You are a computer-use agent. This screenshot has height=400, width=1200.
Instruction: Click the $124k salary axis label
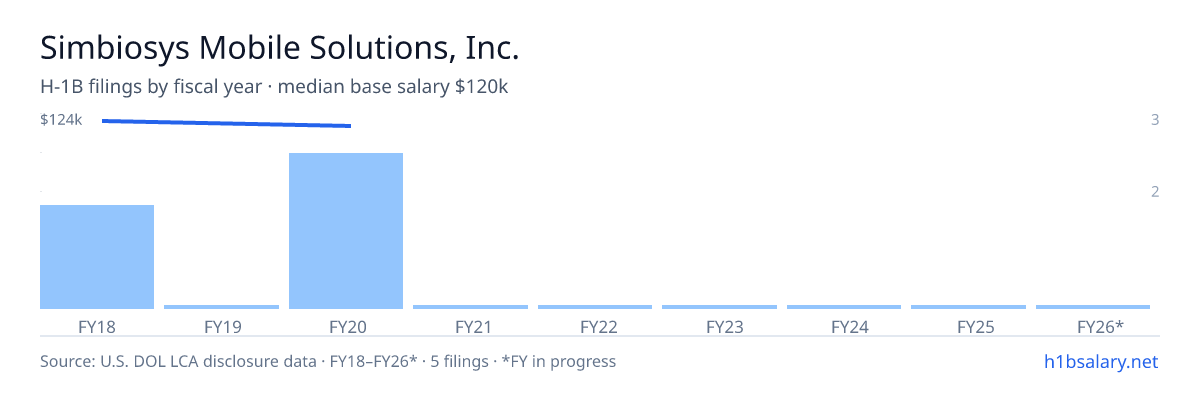point(61,120)
